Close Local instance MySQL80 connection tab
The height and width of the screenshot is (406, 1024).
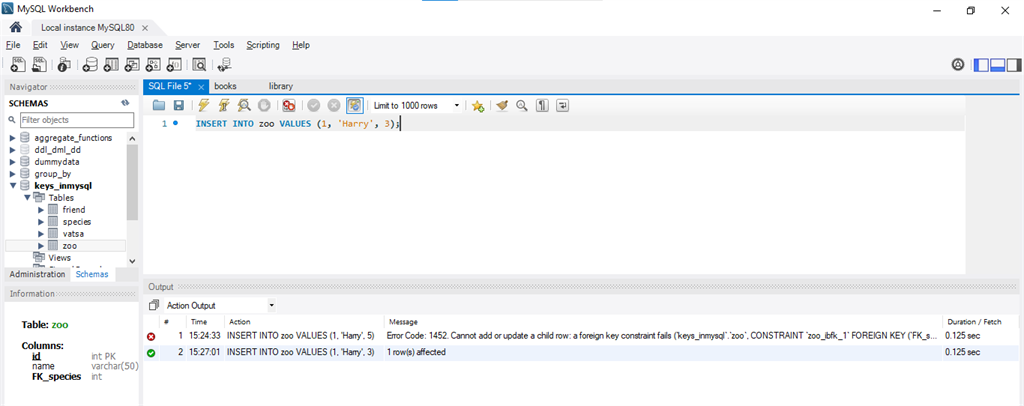pyautogui.click(x=144, y=28)
